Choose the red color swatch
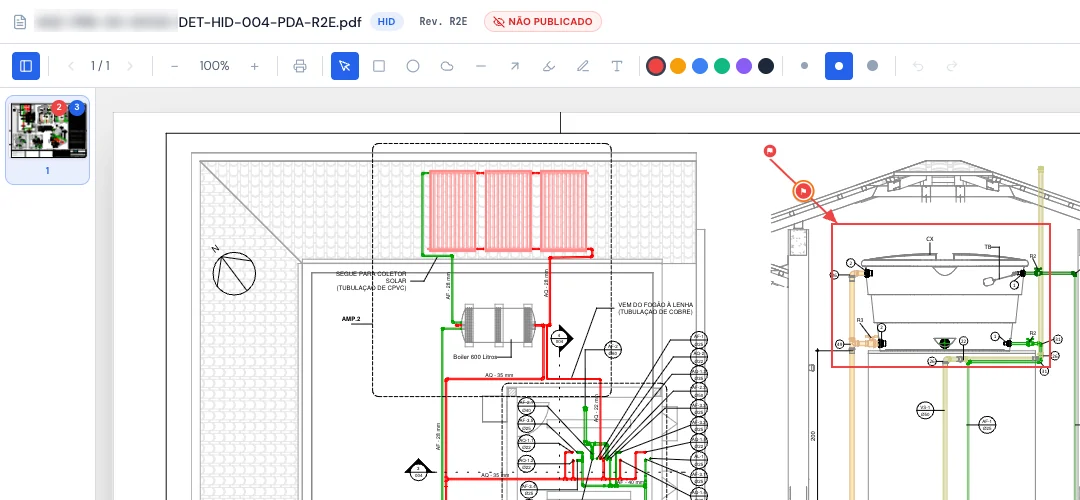Screen dimensions: 1080x500 point(656,66)
